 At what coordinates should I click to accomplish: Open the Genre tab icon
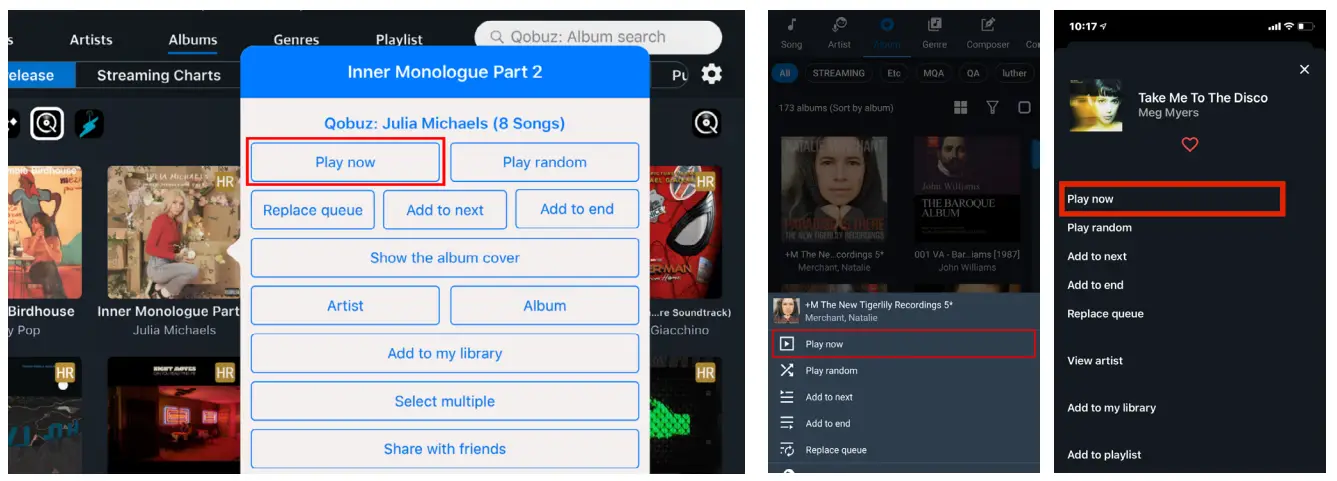tap(934, 25)
